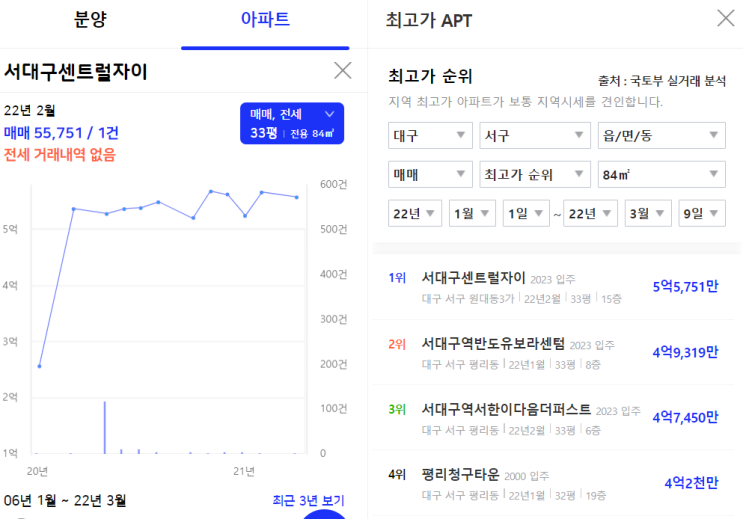Switch to the 분양 tab
The width and height of the screenshot is (743, 519).
pos(90,20)
